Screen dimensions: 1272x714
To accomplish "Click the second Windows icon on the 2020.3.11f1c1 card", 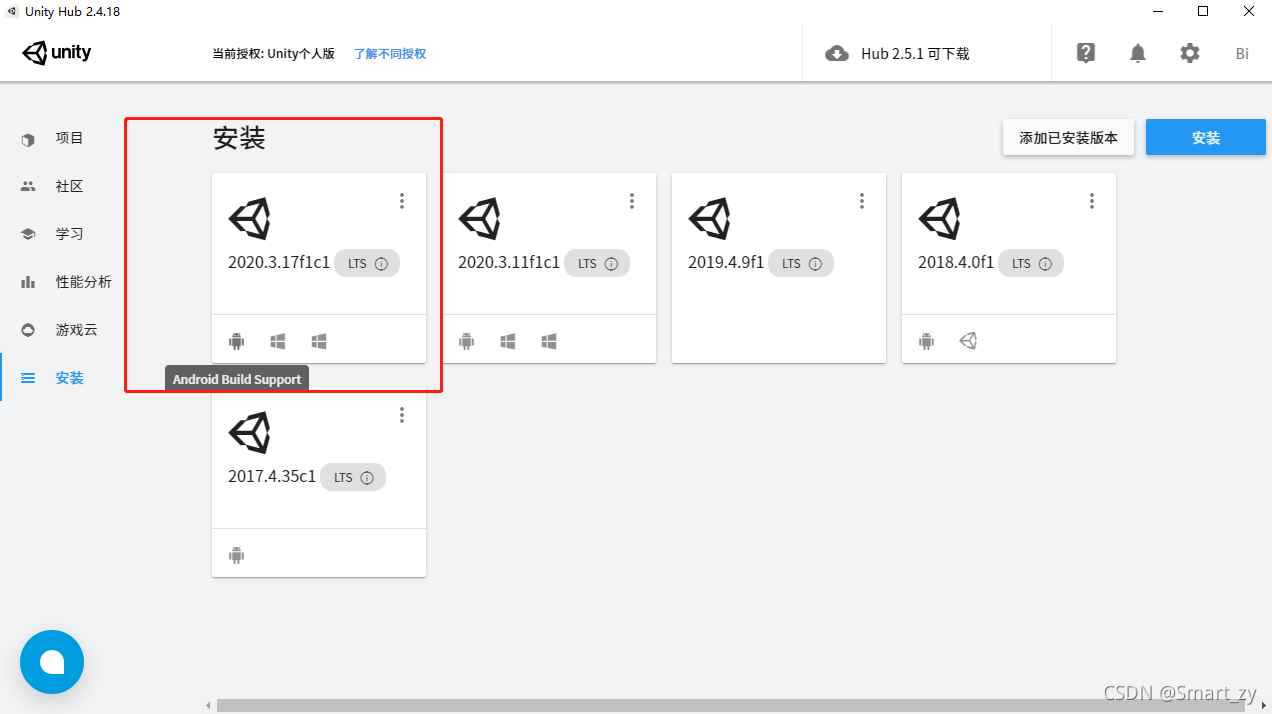I will [x=549, y=341].
